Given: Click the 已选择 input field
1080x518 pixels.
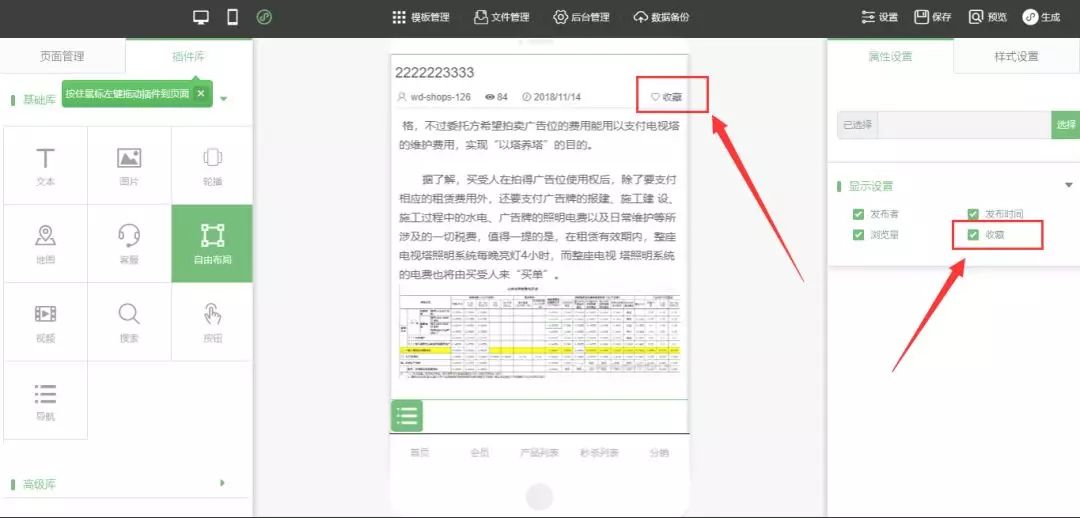Looking at the screenshot, I should tap(964, 125).
